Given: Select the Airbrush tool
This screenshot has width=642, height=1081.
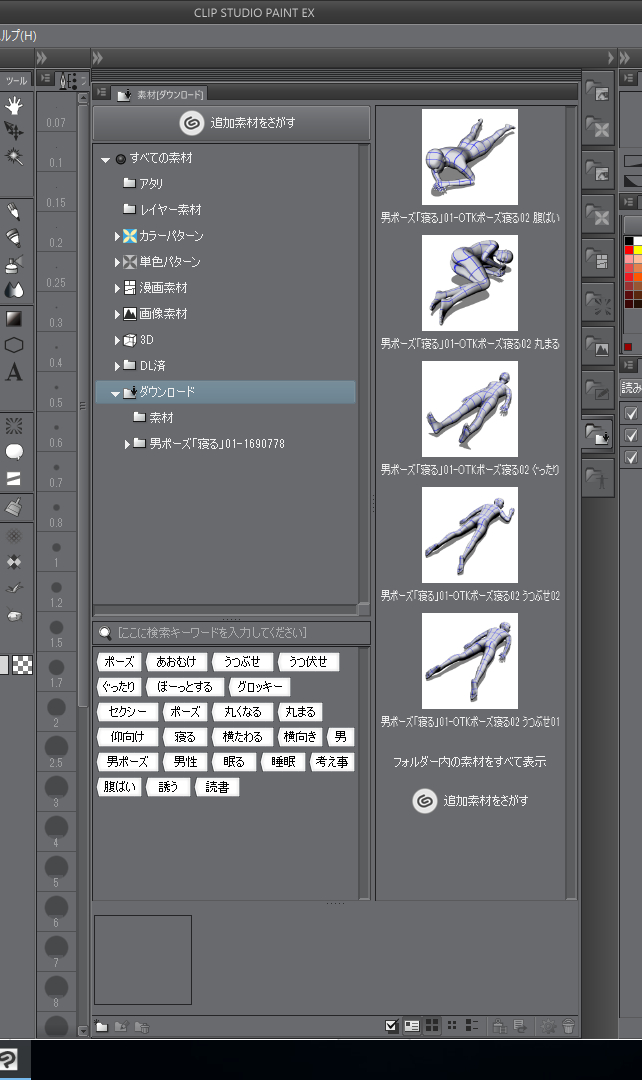Looking at the screenshot, I should (x=14, y=263).
